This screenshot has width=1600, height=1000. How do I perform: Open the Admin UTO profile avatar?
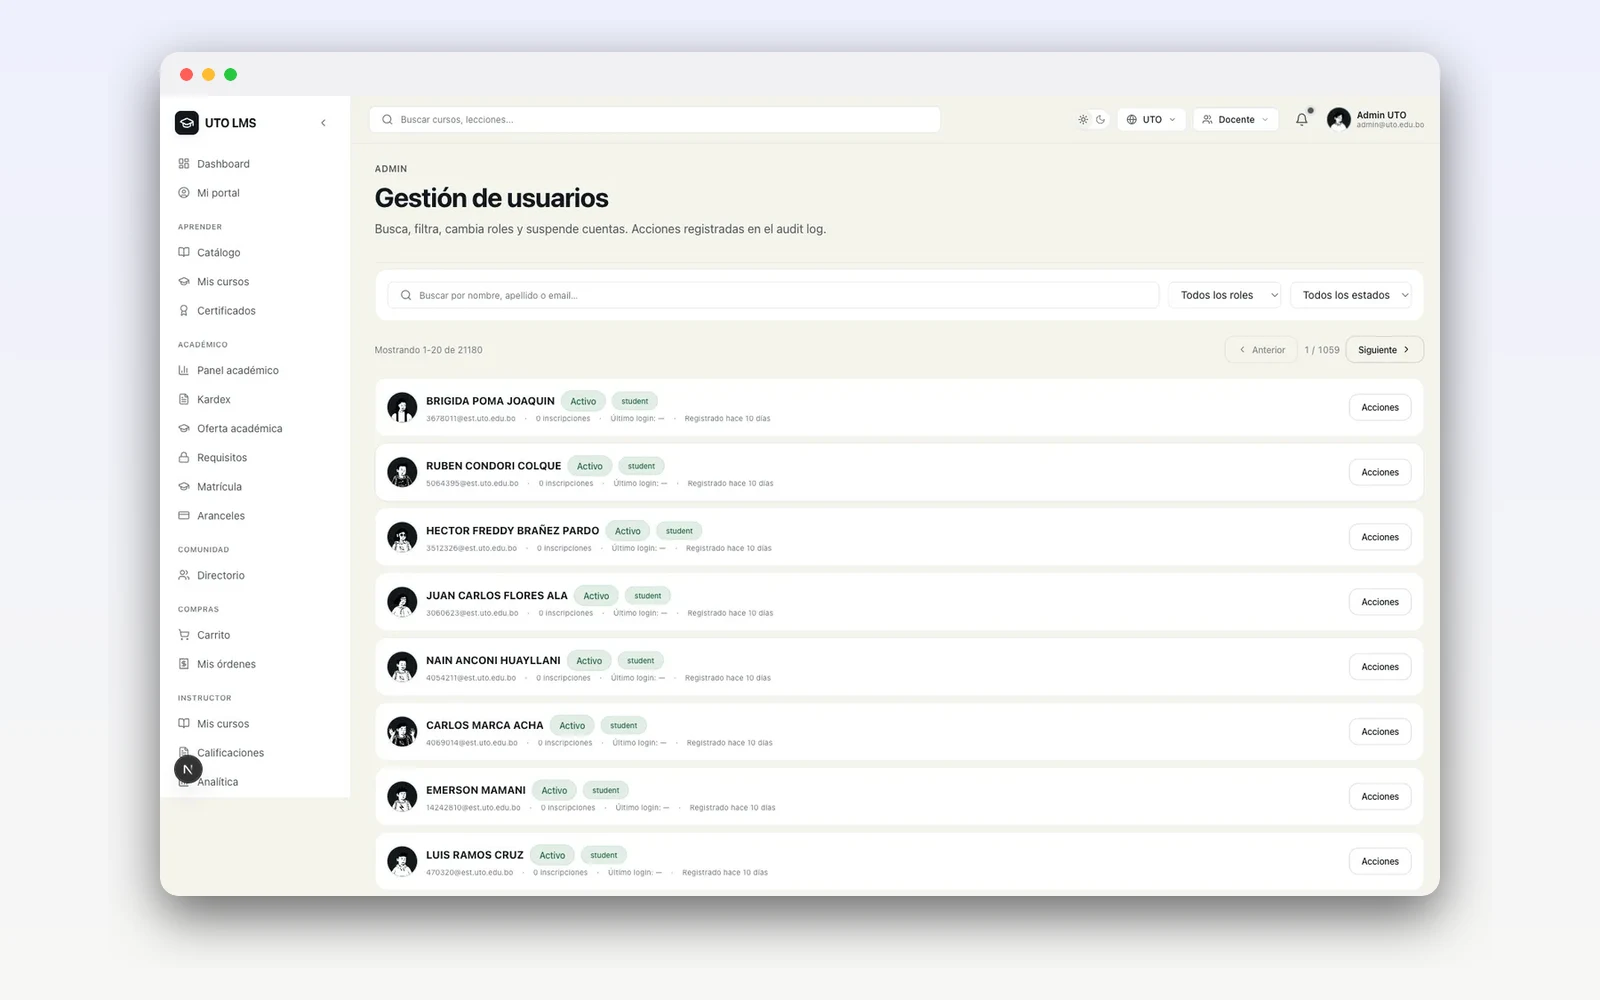[1338, 120]
